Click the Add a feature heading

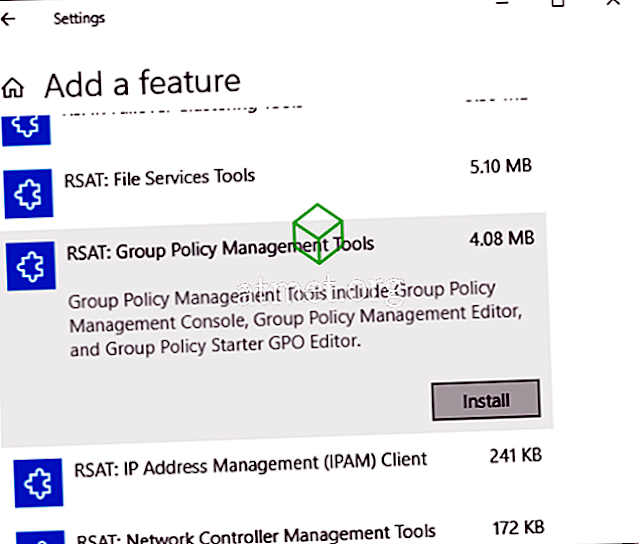(x=143, y=84)
